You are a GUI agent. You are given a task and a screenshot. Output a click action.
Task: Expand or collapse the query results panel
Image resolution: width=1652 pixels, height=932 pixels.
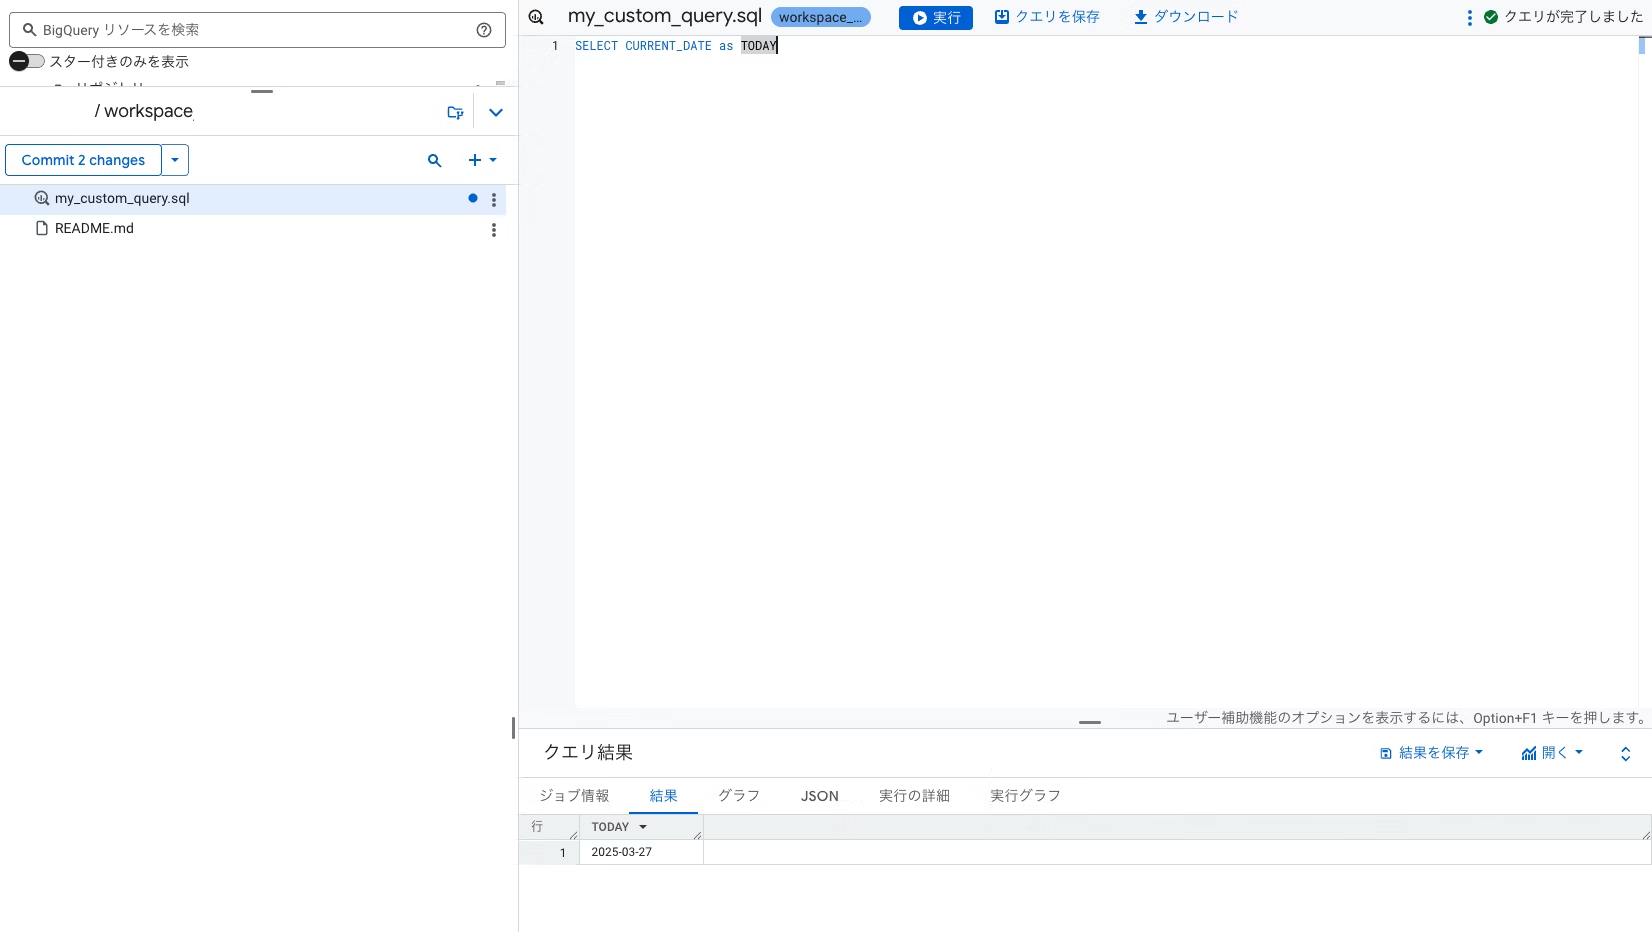coord(1626,754)
